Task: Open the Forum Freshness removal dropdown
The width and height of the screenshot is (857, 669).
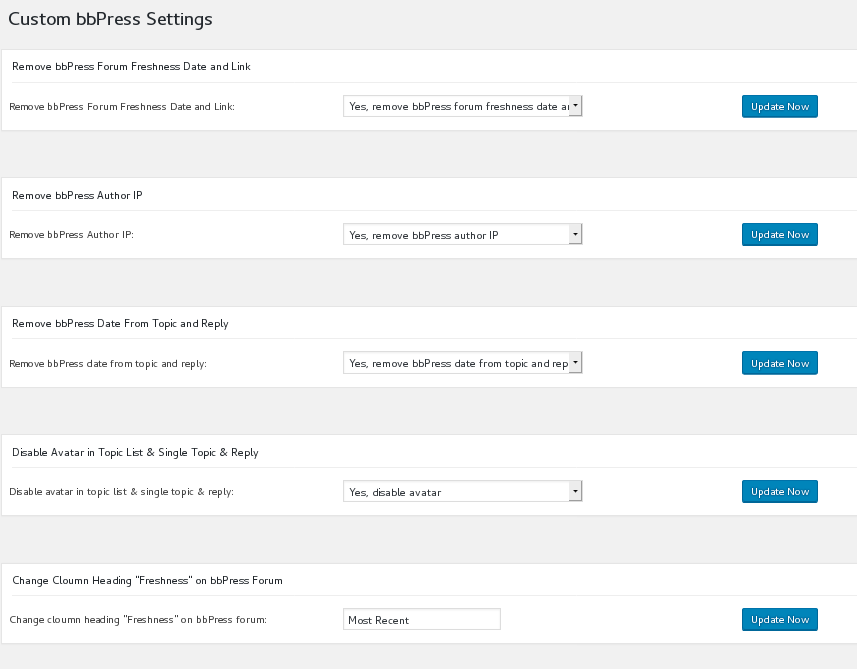Action: [462, 106]
